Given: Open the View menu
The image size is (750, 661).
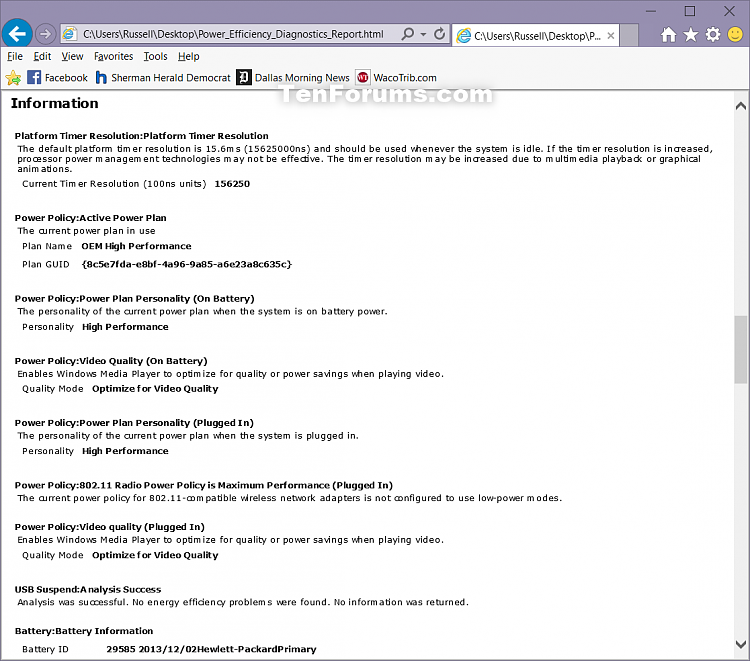Looking at the screenshot, I should tap(72, 56).
